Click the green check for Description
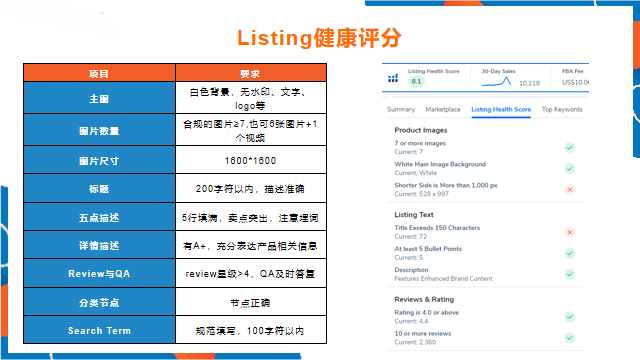Image resolution: width=640 pixels, height=360 pixels. pos(570,274)
